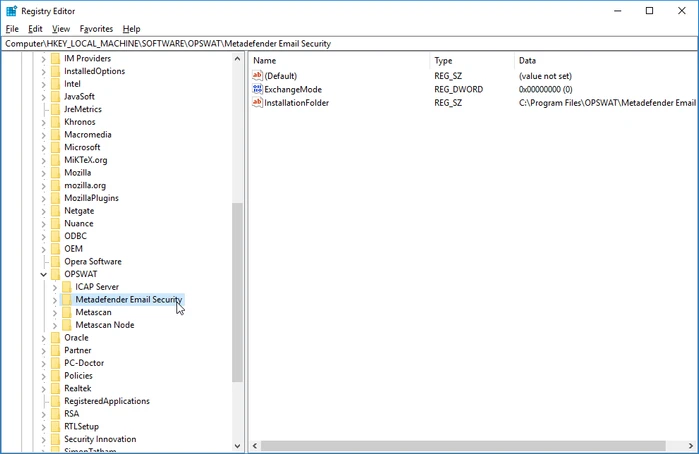Viewport: 699px width, 454px height.
Task: Click the values pane scroll left arrow
Action: tap(255, 446)
